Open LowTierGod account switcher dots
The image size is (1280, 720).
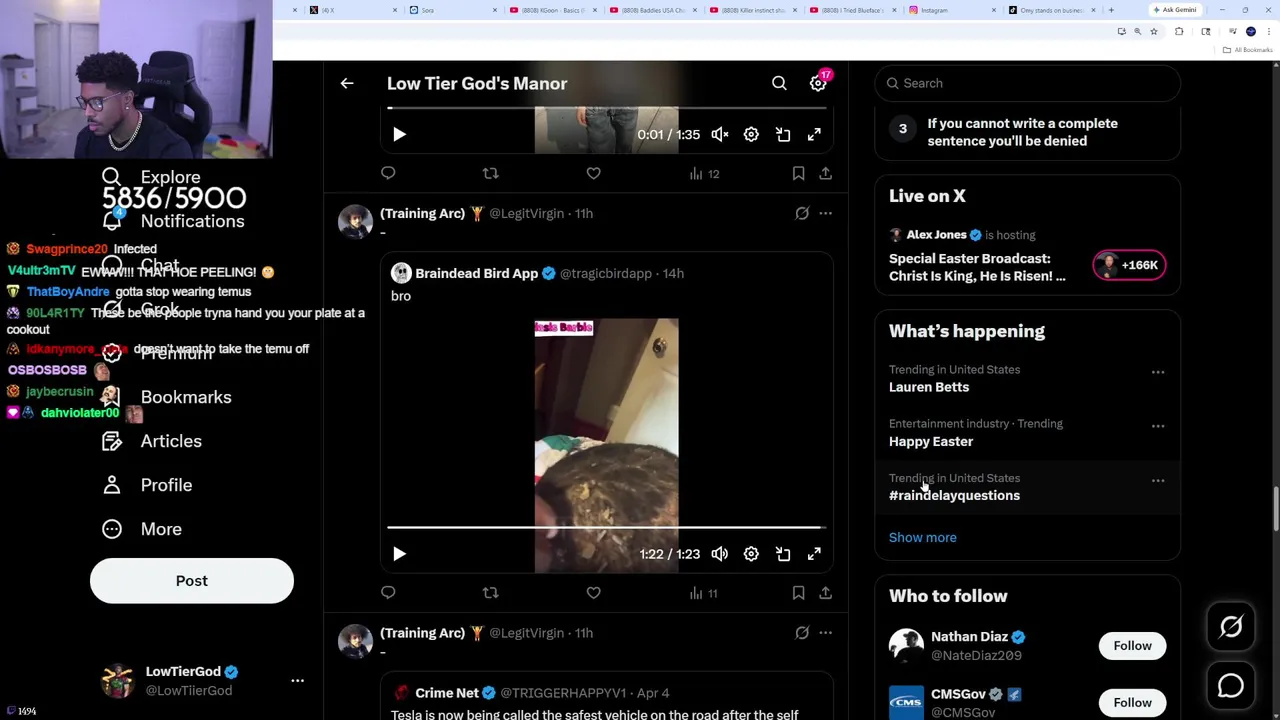(297, 681)
